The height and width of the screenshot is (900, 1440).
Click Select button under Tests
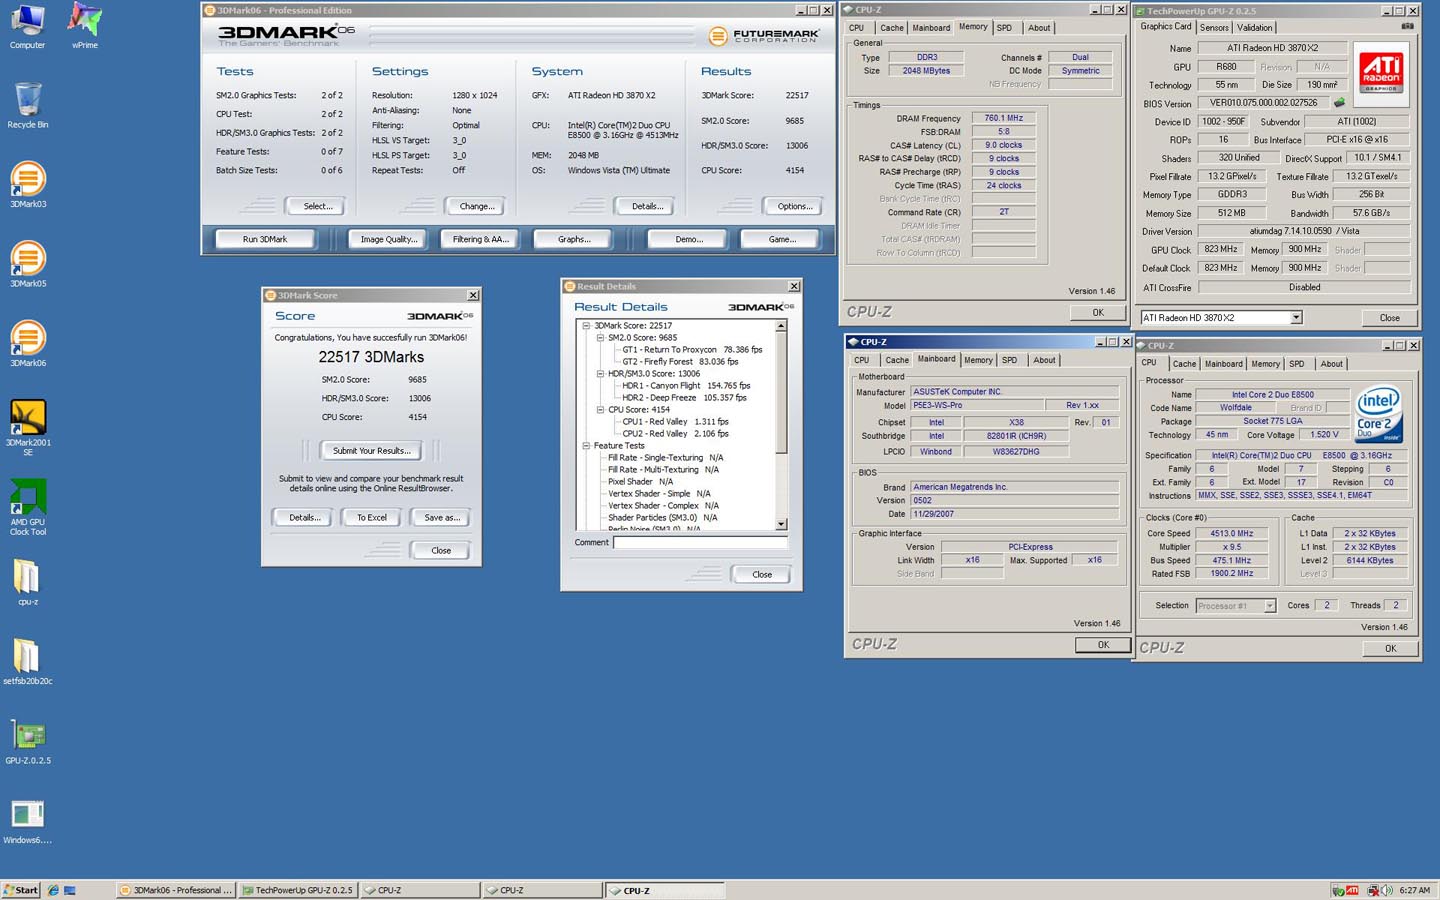[x=317, y=206]
